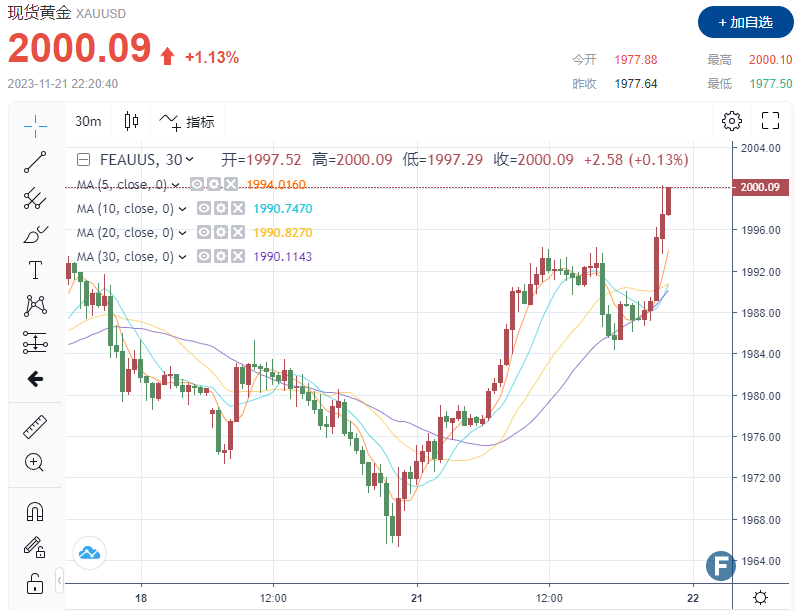The width and height of the screenshot is (801, 611).
Task: Toggle magnet mode for drawings
Action: coord(35,512)
